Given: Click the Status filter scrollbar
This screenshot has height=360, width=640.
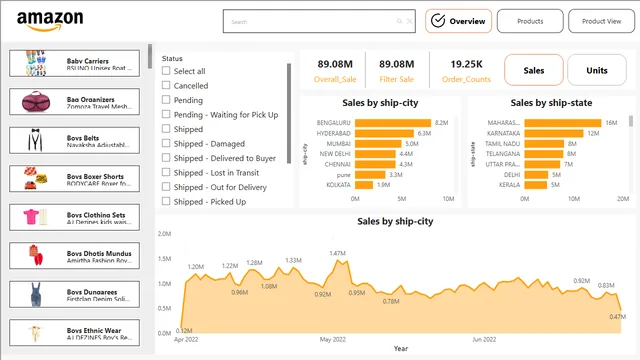Looking at the screenshot, I should 289,113.
